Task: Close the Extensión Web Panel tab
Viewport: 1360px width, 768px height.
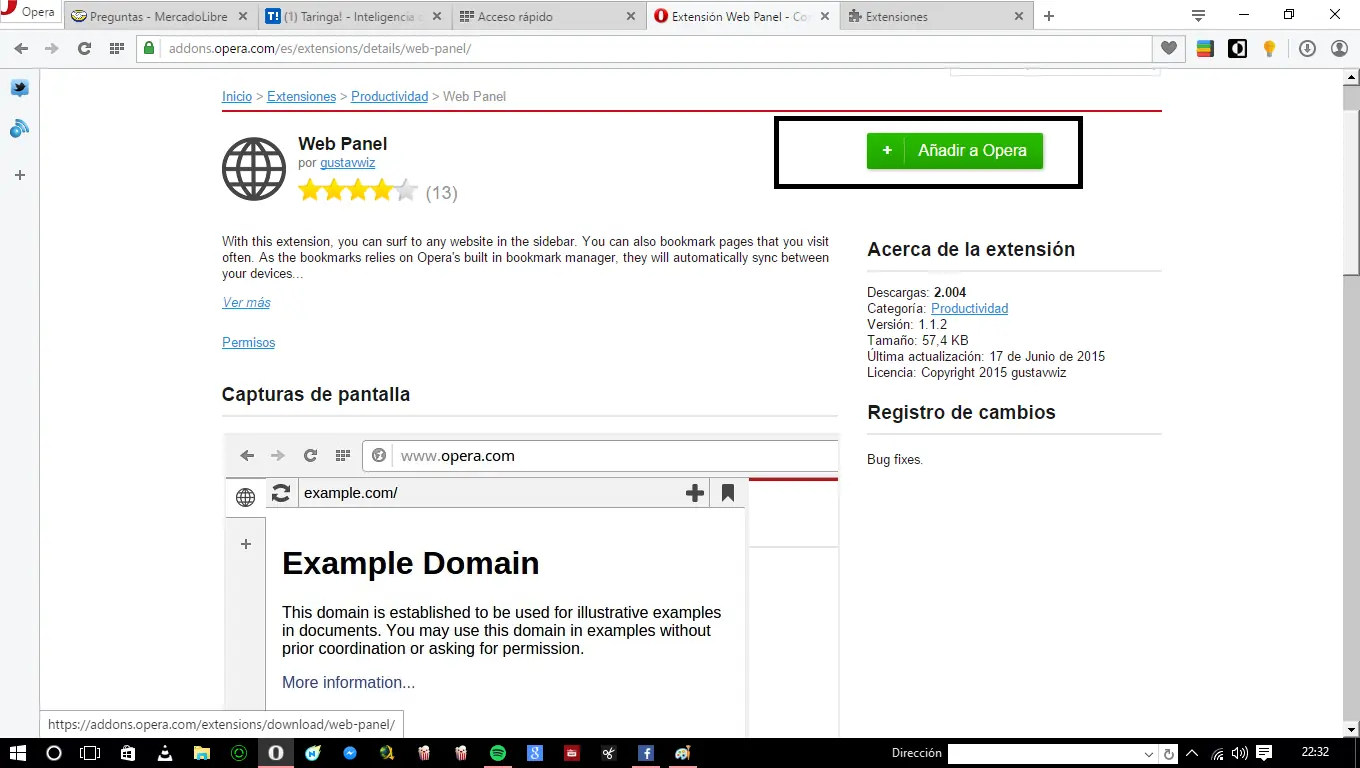Action: pyautogui.click(x=823, y=17)
